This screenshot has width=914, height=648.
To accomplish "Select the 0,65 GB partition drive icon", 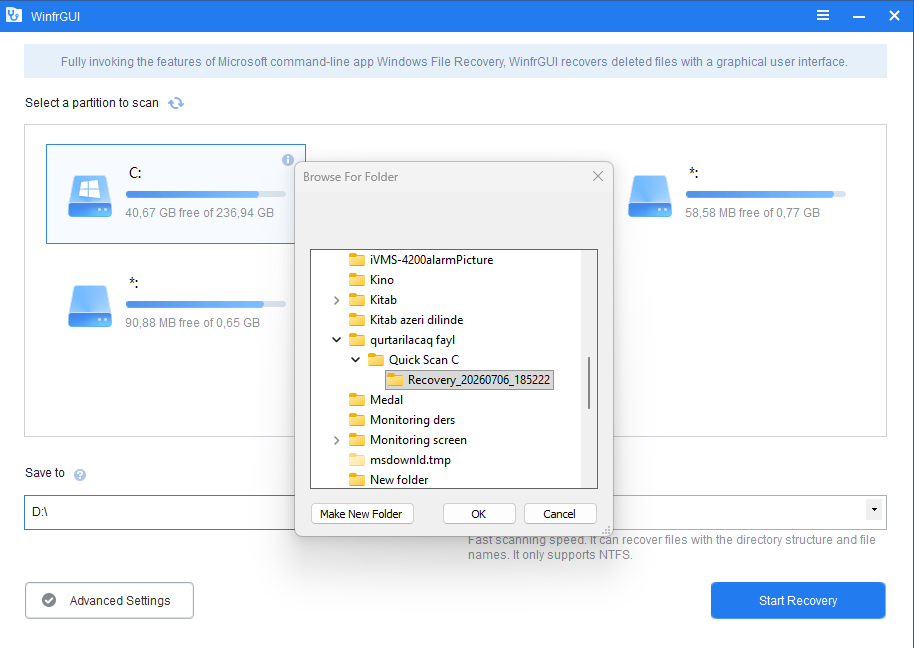I will click(90, 306).
